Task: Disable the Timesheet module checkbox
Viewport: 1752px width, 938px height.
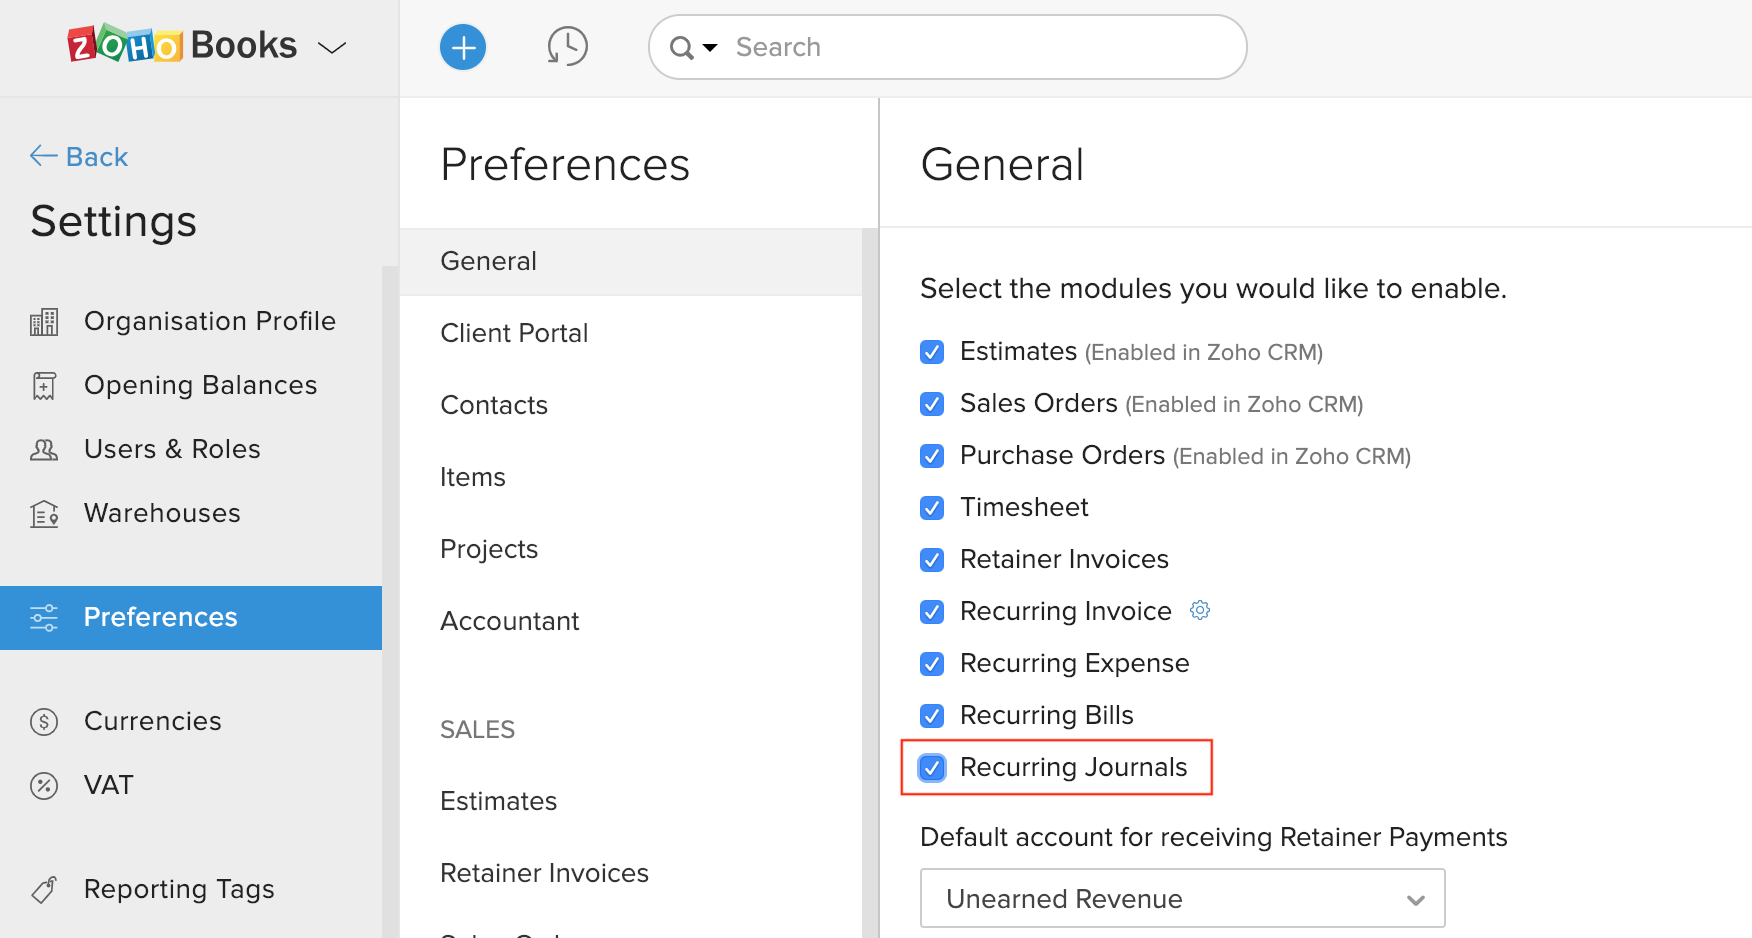Action: (x=931, y=507)
